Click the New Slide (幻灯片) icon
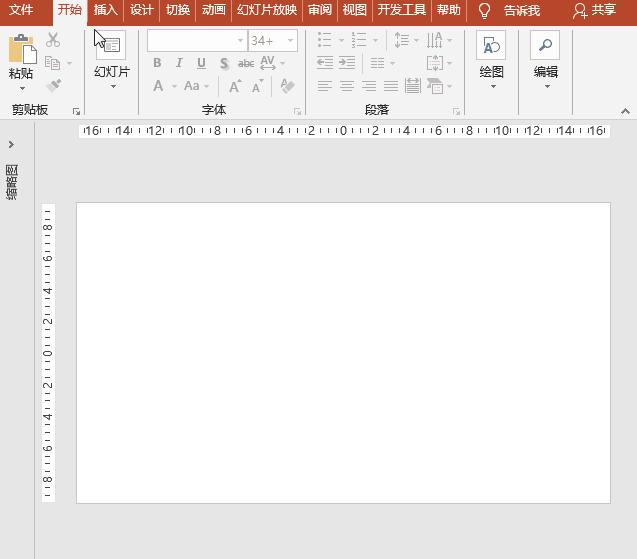The height and width of the screenshot is (559, 637). 111,46
